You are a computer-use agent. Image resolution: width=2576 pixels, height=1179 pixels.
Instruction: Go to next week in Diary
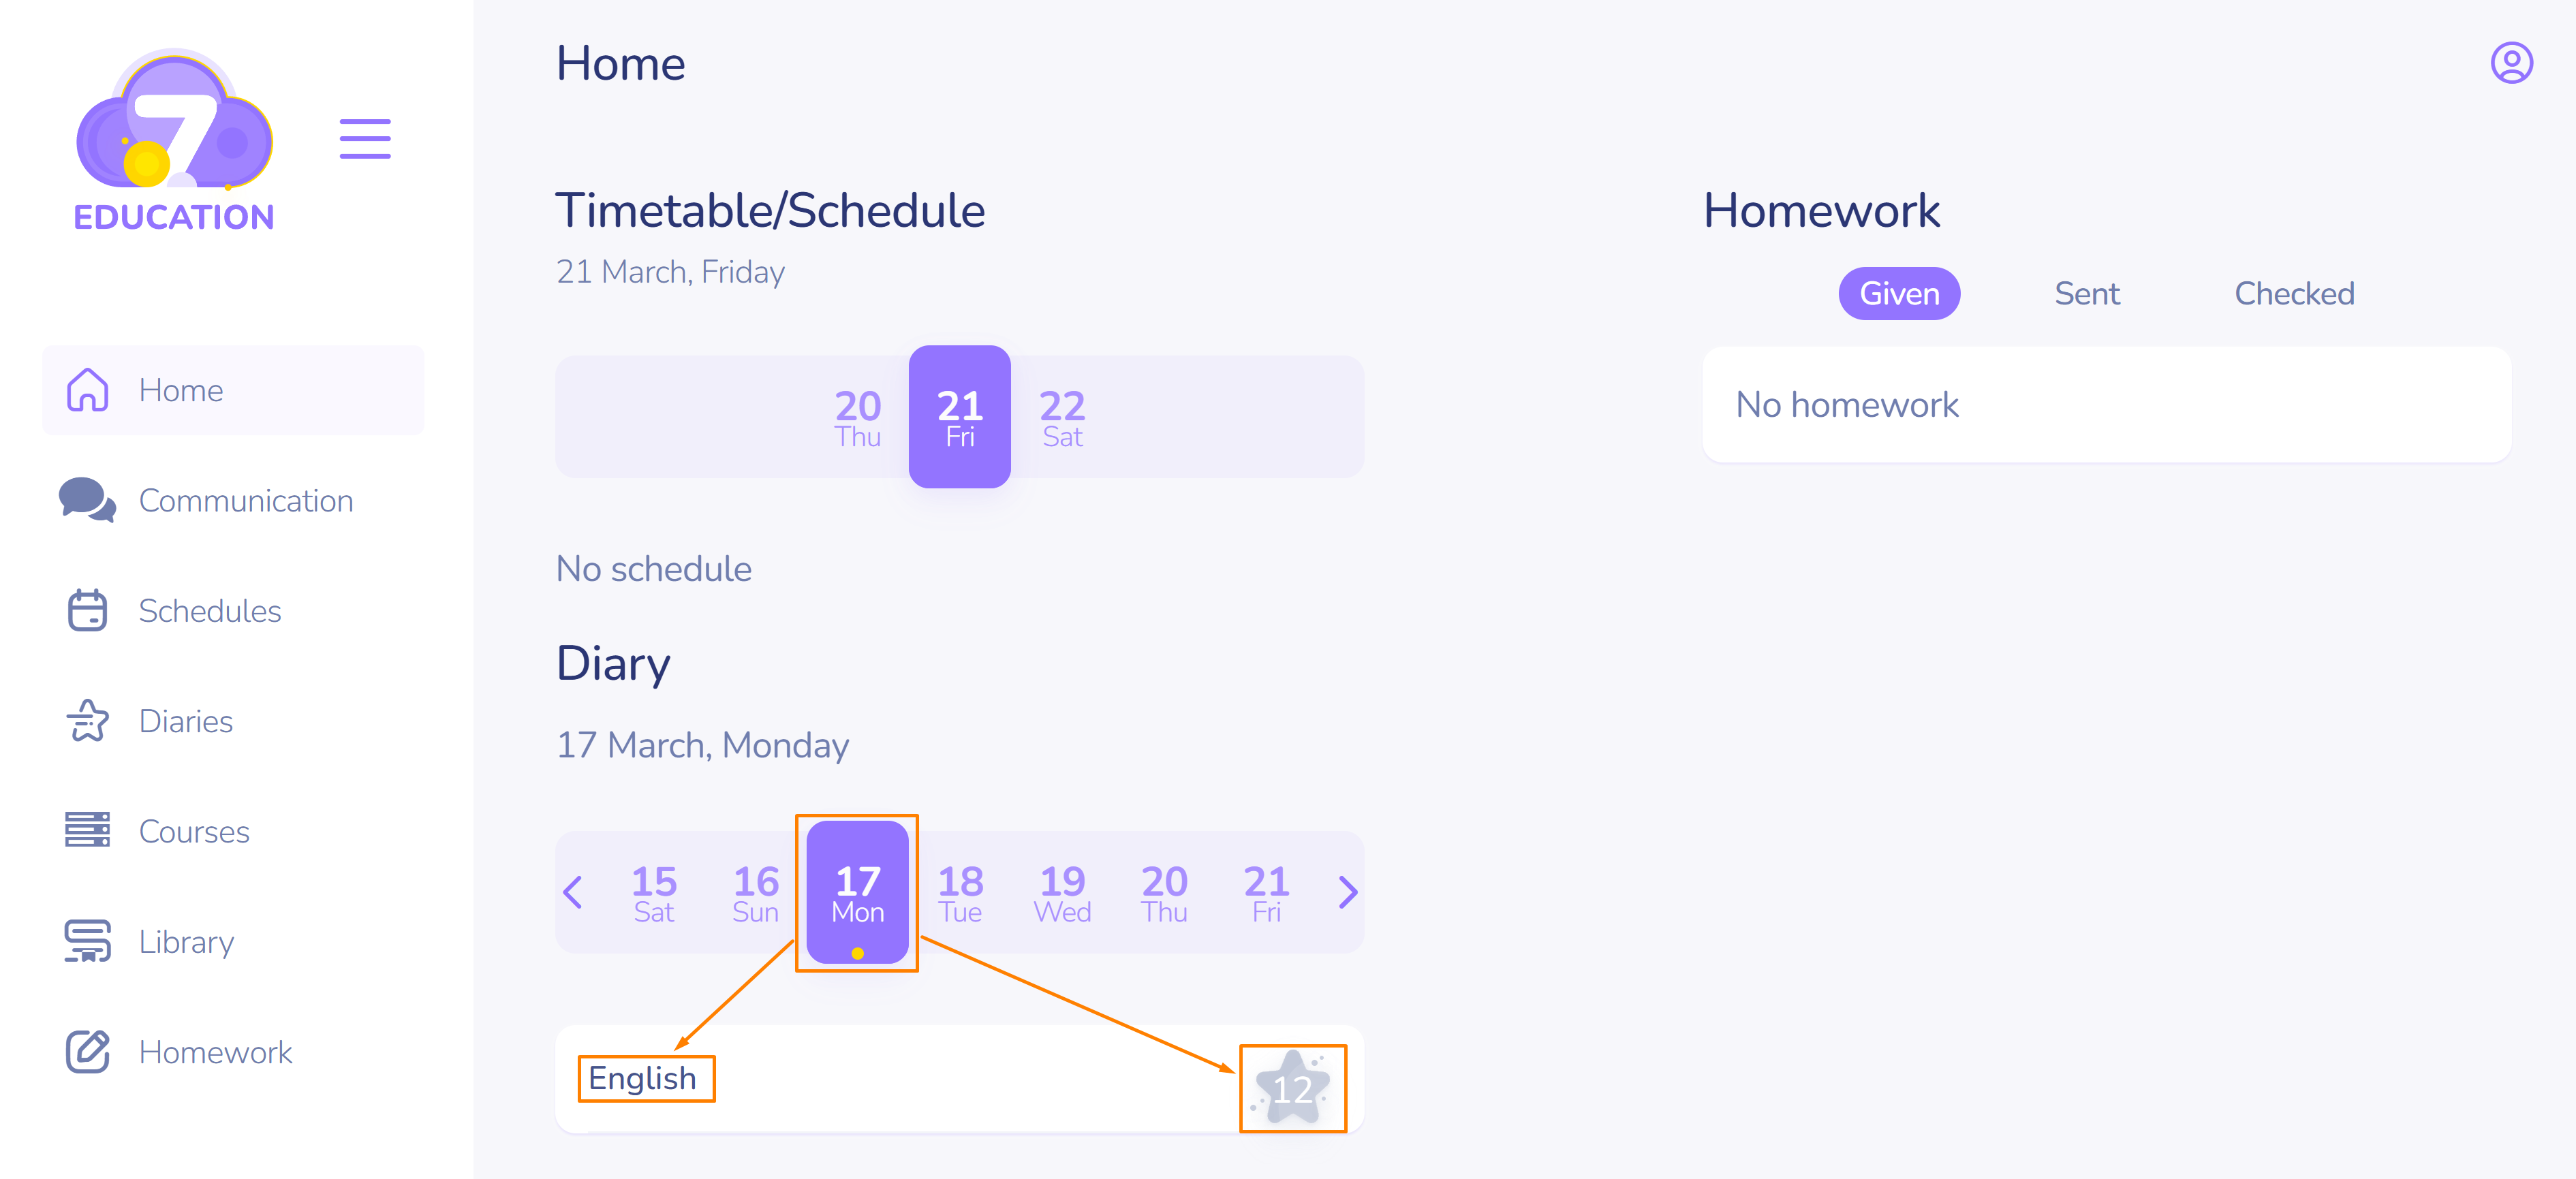click(x=1347, y=892)
